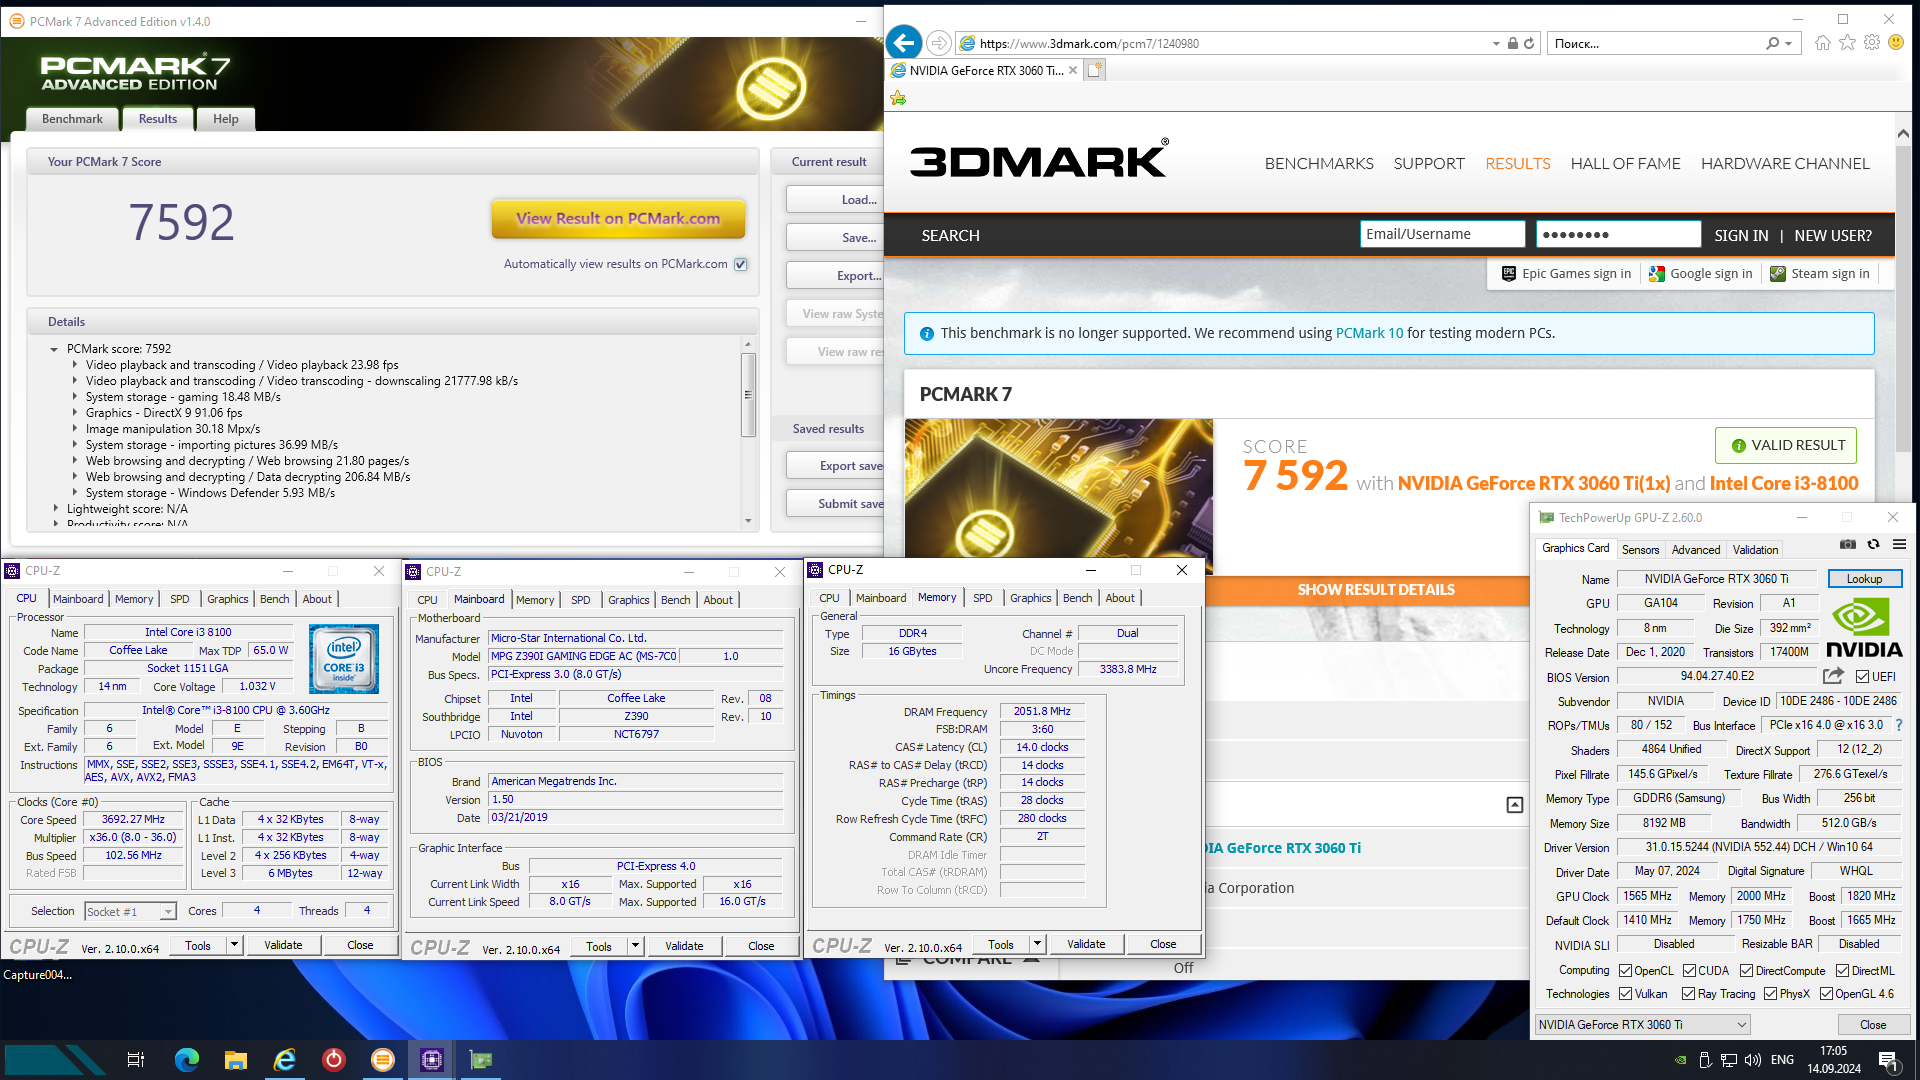Open Task View from taskbar
1920x1080 pixels.
[136, 1060]
